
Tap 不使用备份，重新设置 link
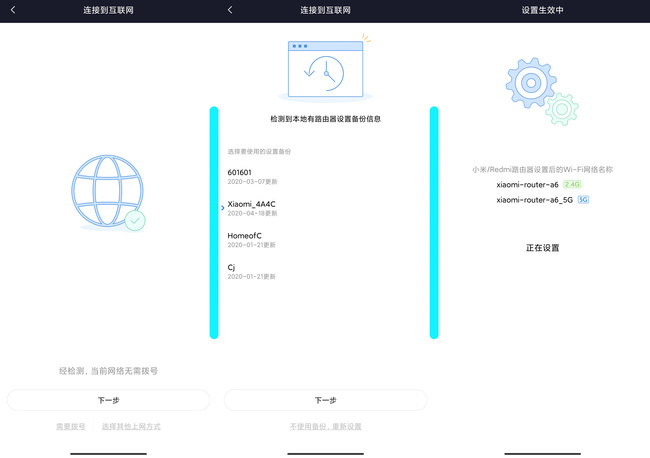(x=325, y=427)
